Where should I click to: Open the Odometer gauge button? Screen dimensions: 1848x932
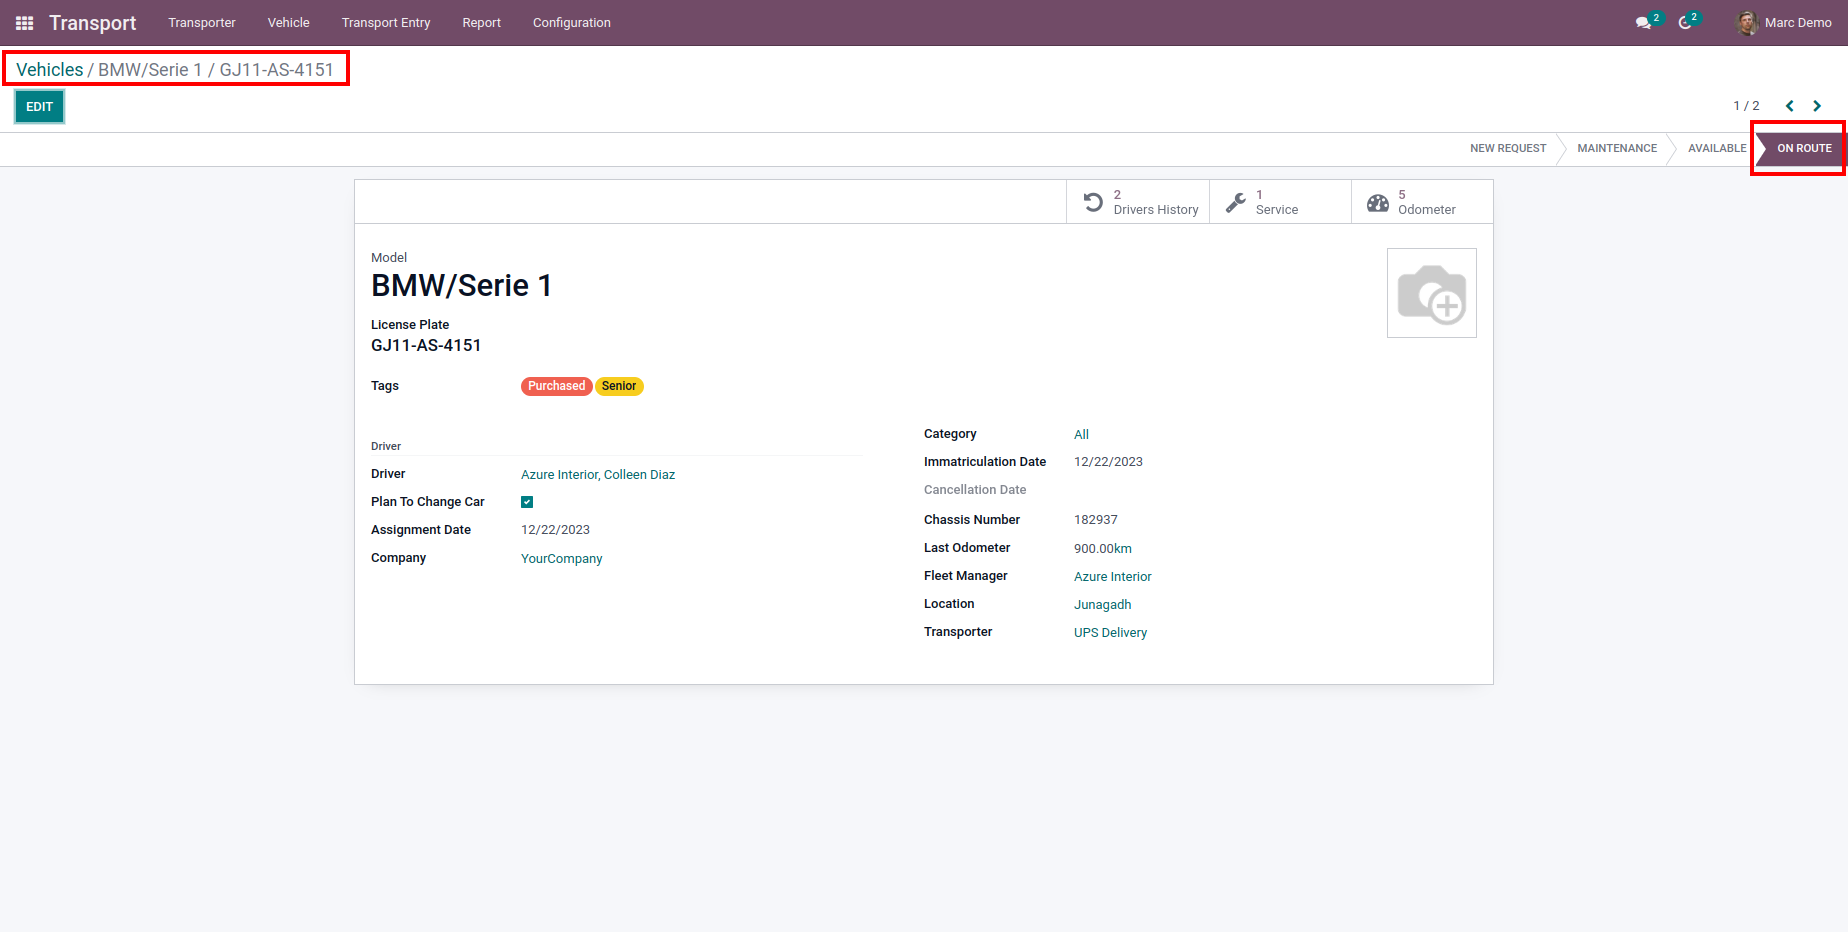[x=1422, y=202]
